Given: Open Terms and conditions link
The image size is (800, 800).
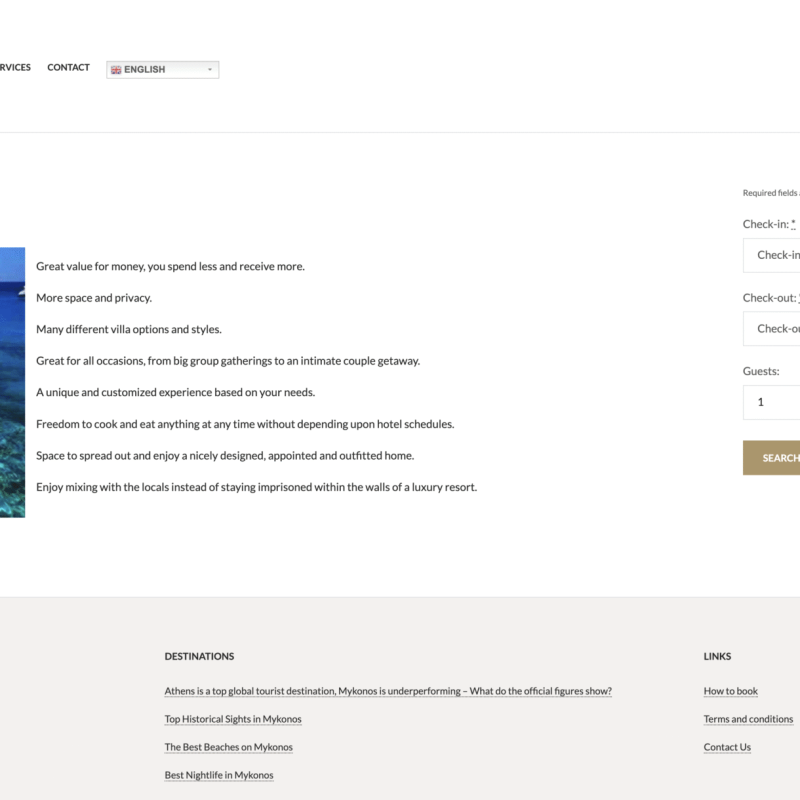Looking at the screenshot, I should (x=748, y=719).
